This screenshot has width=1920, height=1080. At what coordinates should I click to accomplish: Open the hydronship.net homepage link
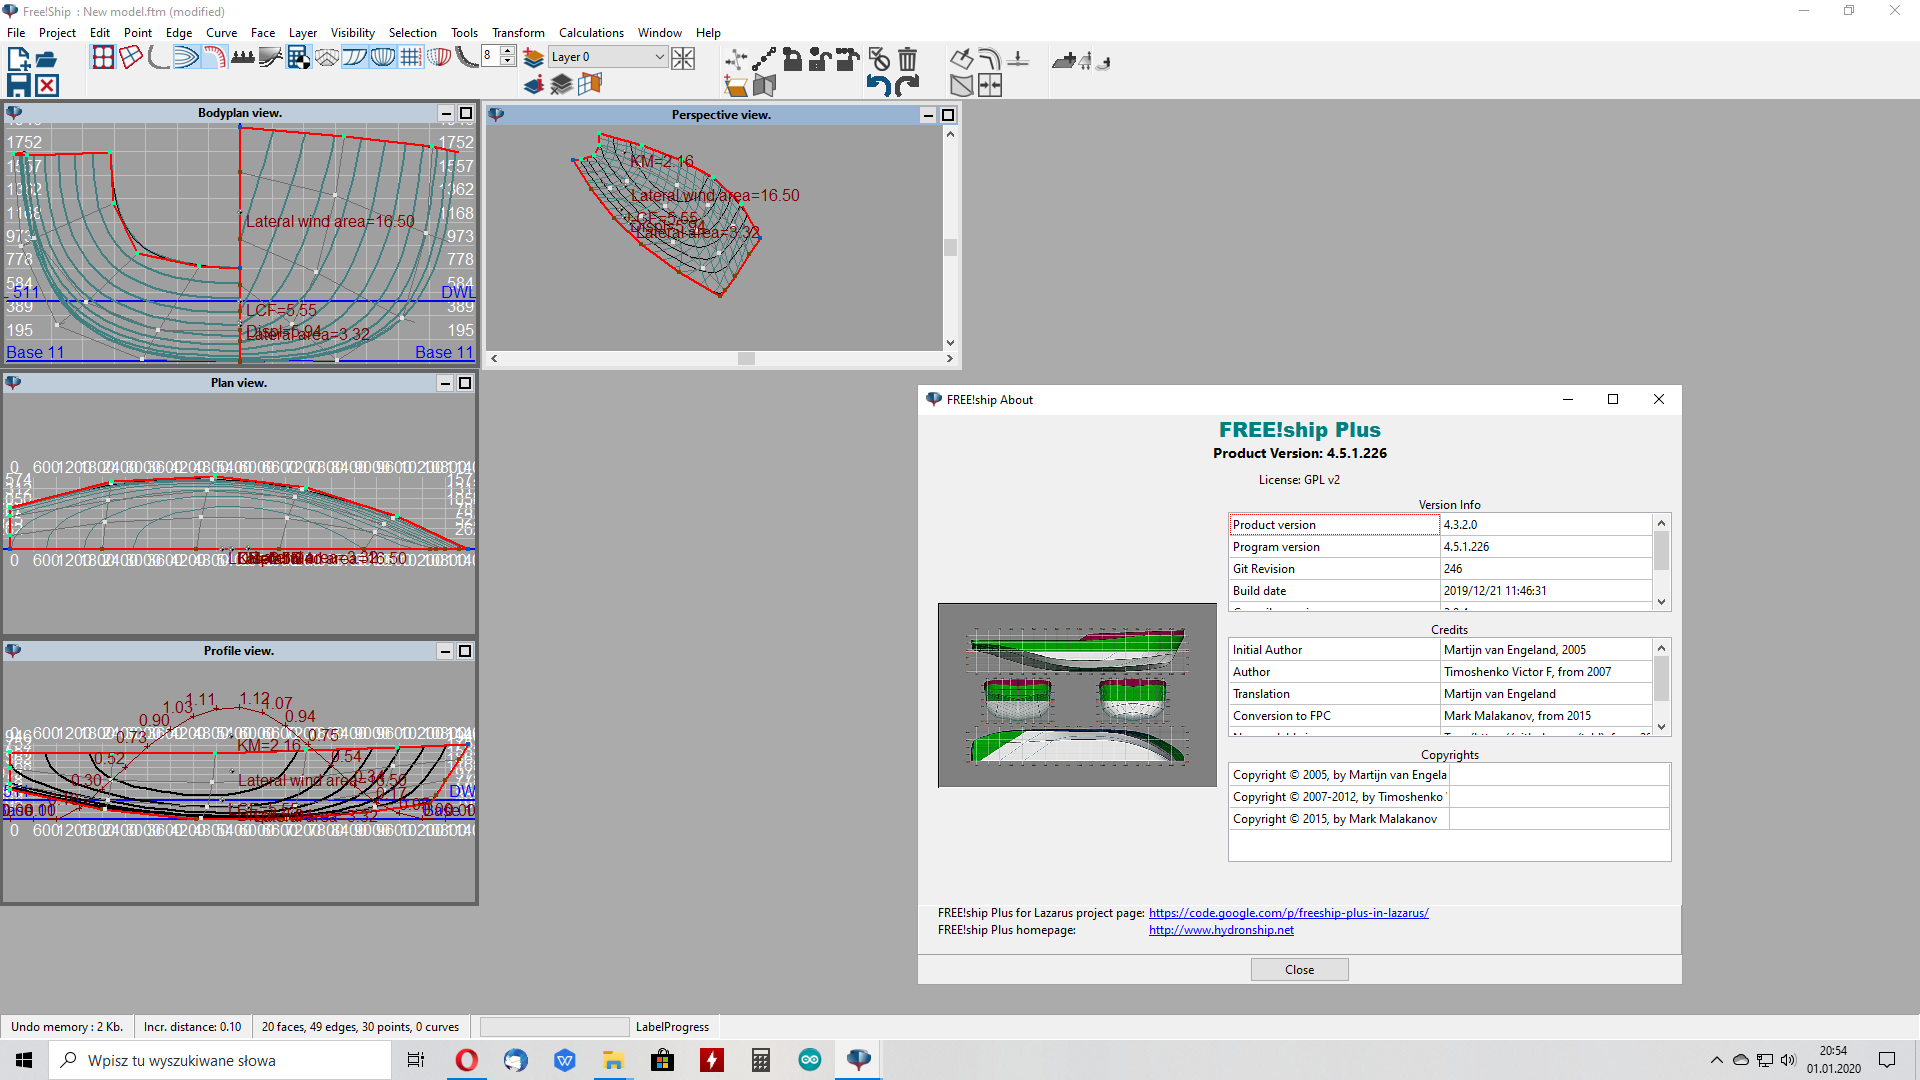coord(1221,930)
